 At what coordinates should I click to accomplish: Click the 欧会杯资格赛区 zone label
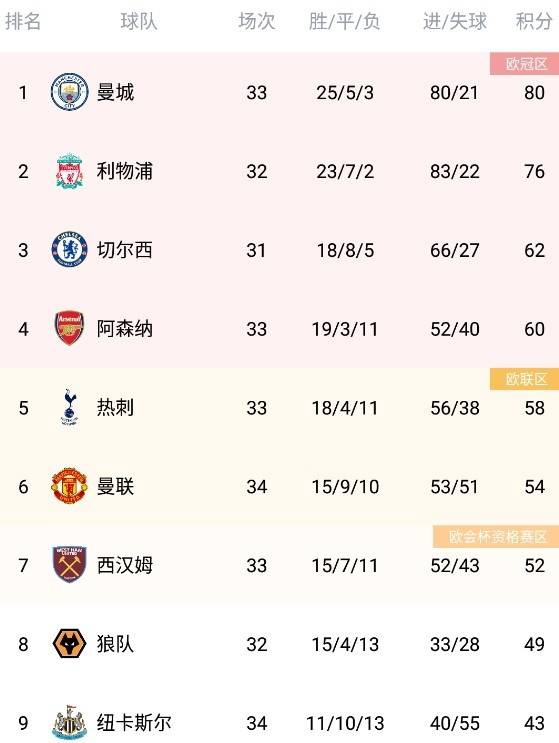click(x=496, y=536)
